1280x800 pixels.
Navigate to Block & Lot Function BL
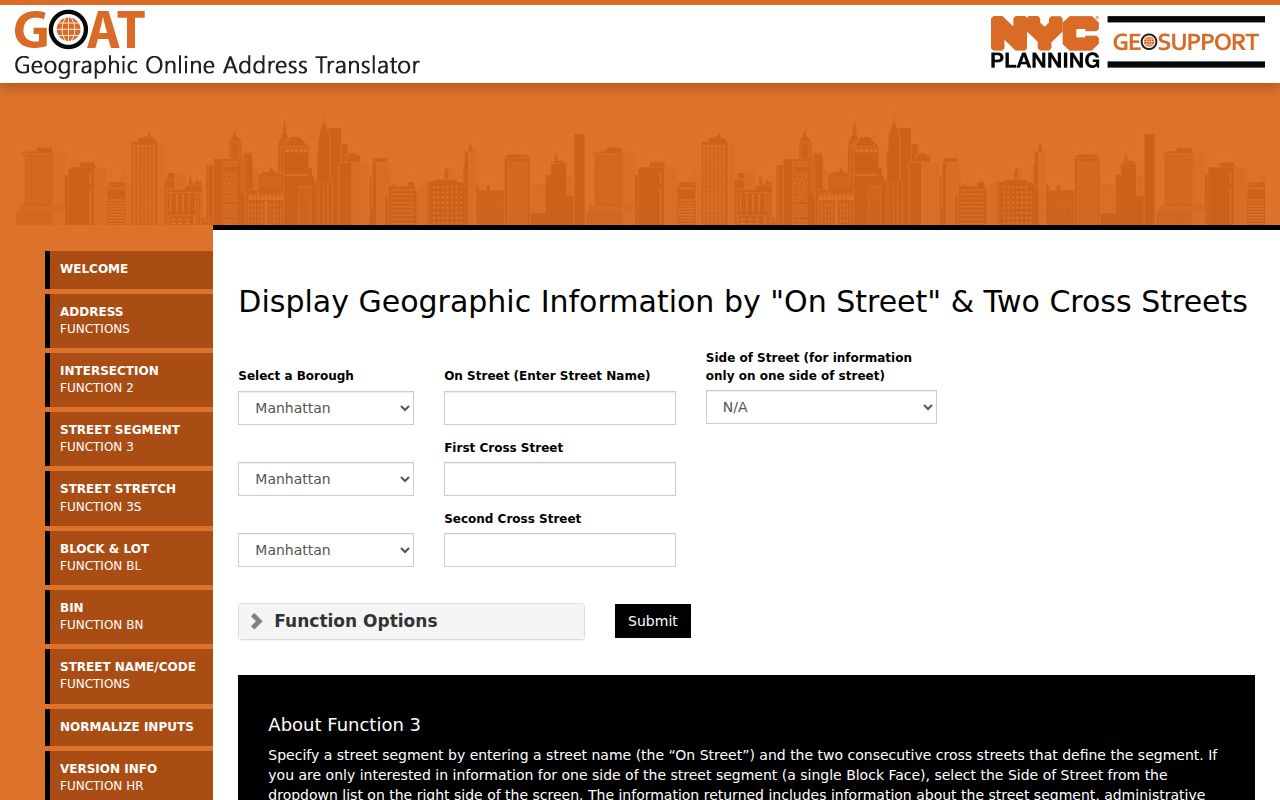pyautogui.click(x=129, y=557)
